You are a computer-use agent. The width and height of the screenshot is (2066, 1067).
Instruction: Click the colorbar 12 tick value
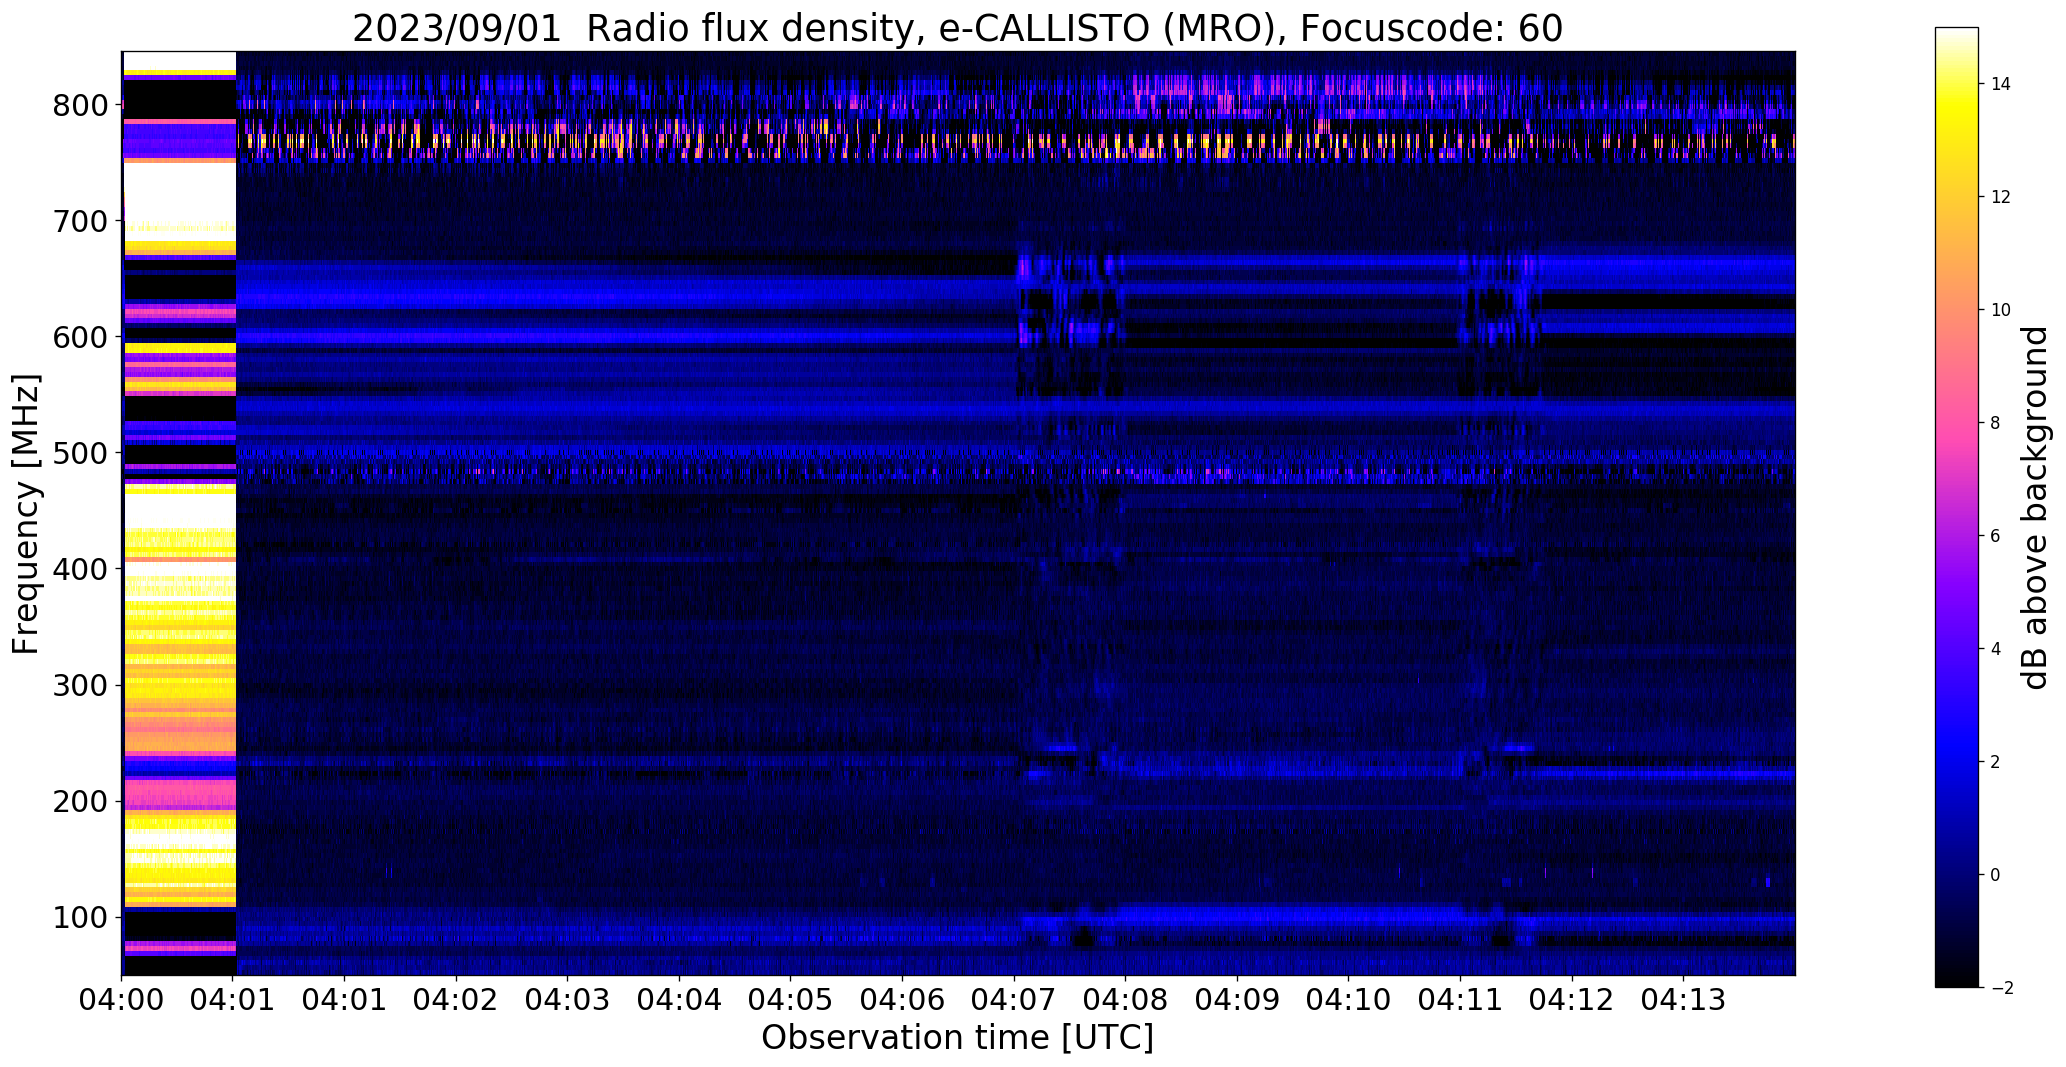coord(2001,197)
